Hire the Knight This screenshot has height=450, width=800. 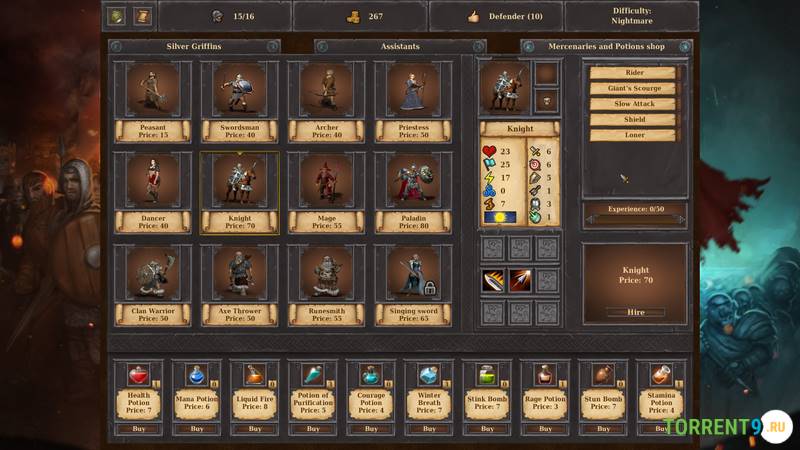(x=635, y=312)
